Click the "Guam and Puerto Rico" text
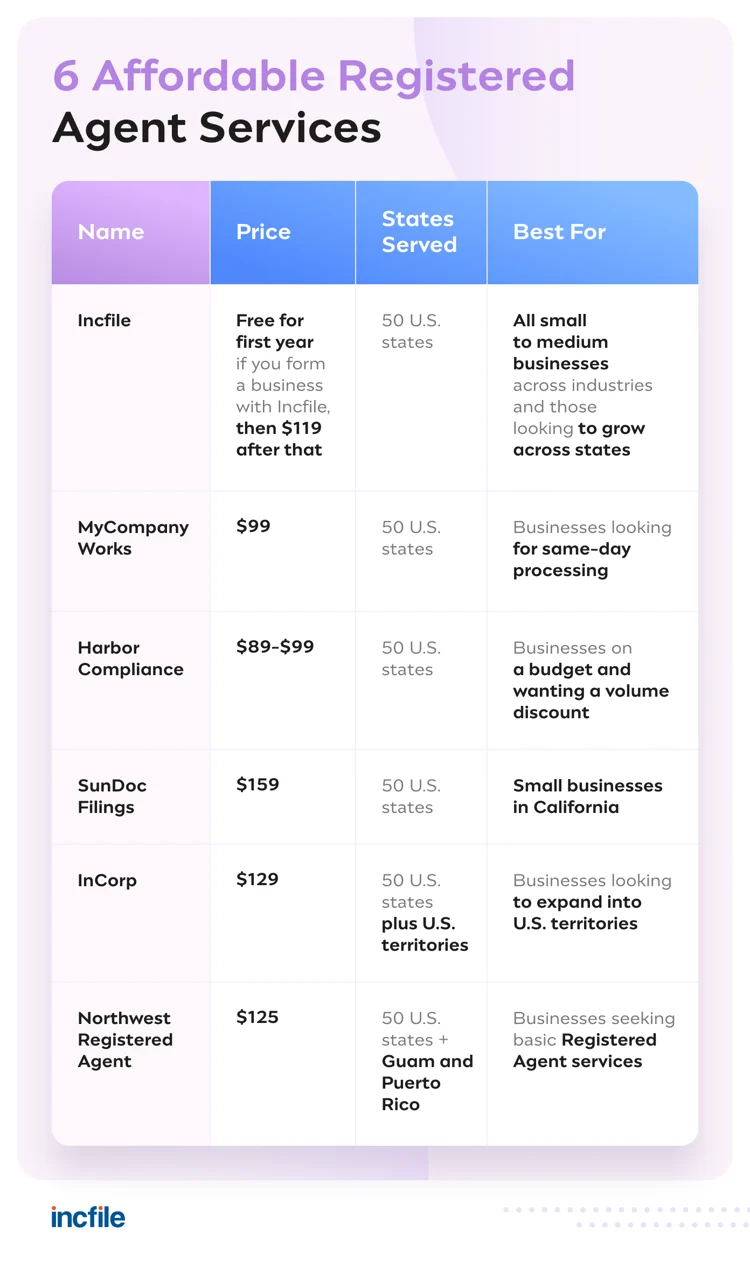The width and height of the screenshot is (750, 1262). click(427, 1083)
